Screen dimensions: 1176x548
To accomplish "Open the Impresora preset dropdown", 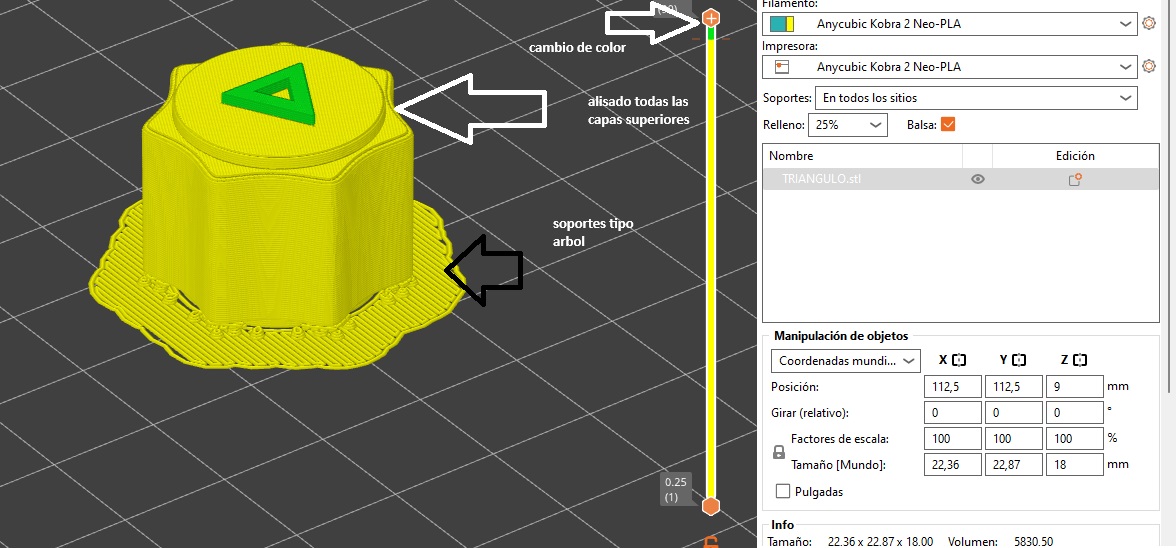I will point(948,67).
